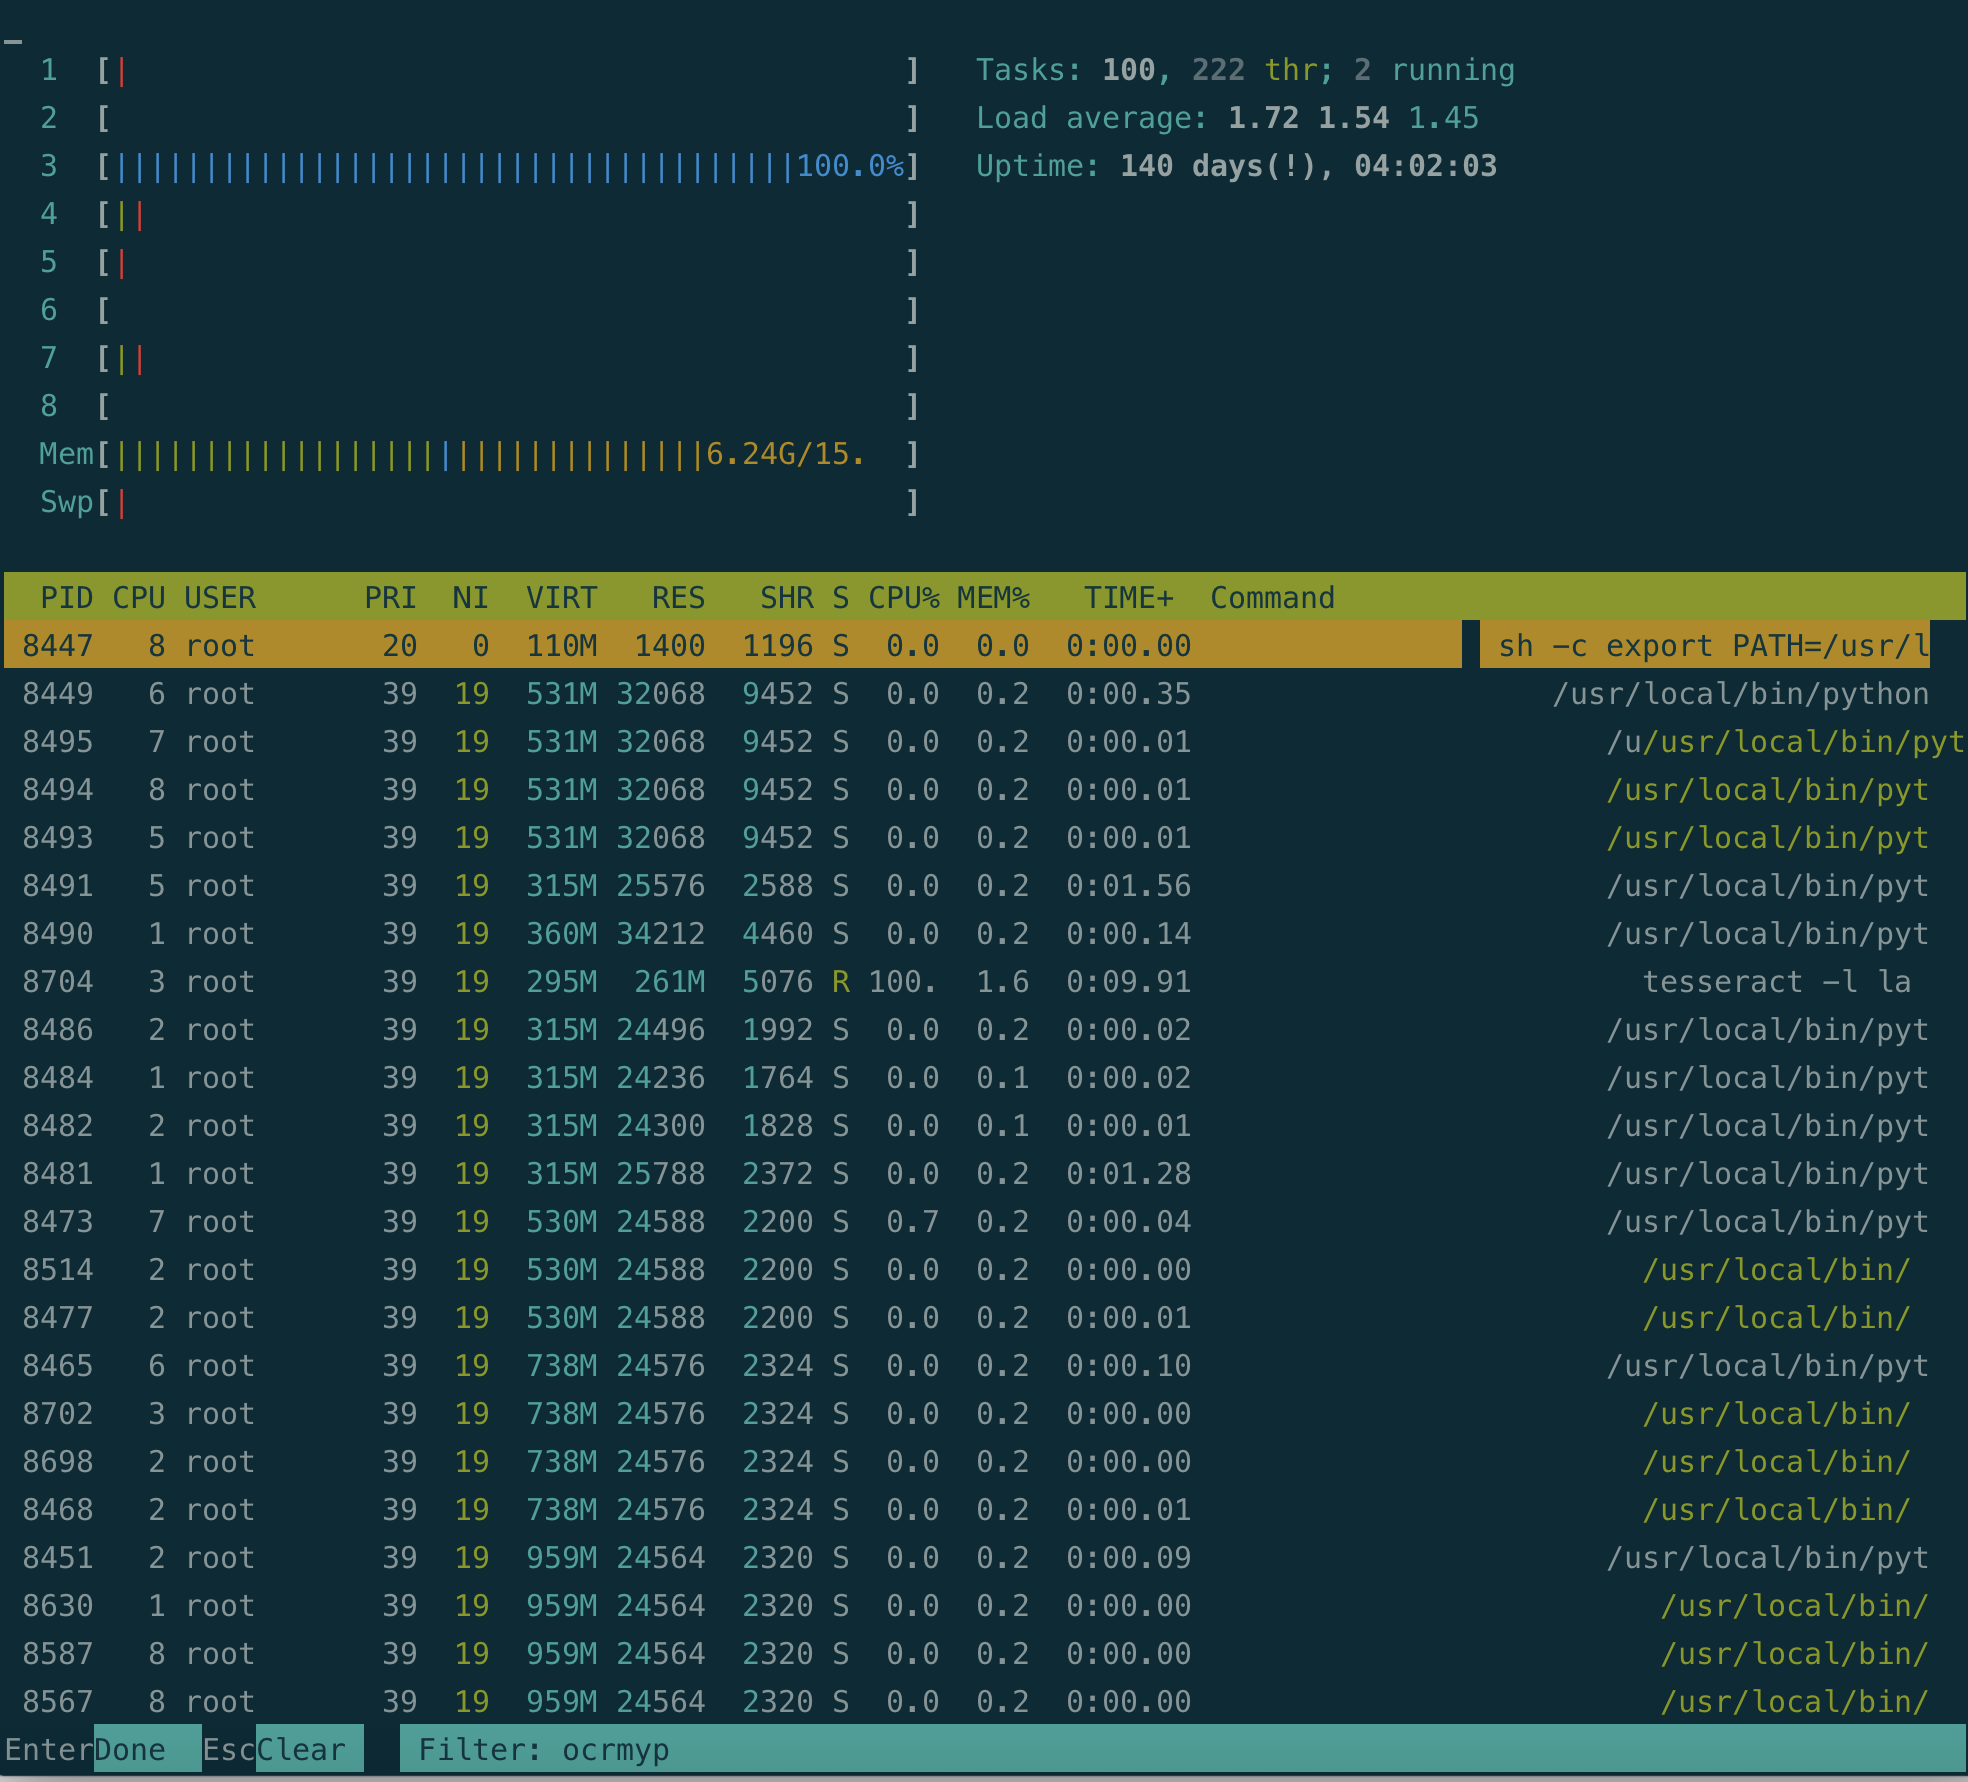
Task: Sort processes by the TIME+ column
Action: [x=1128, y=597]
